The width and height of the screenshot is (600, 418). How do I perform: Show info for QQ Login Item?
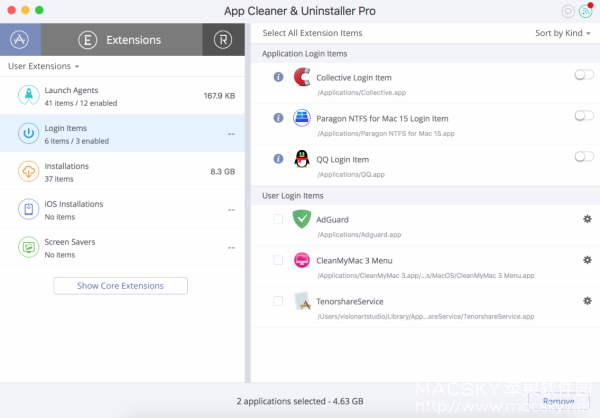278,158
